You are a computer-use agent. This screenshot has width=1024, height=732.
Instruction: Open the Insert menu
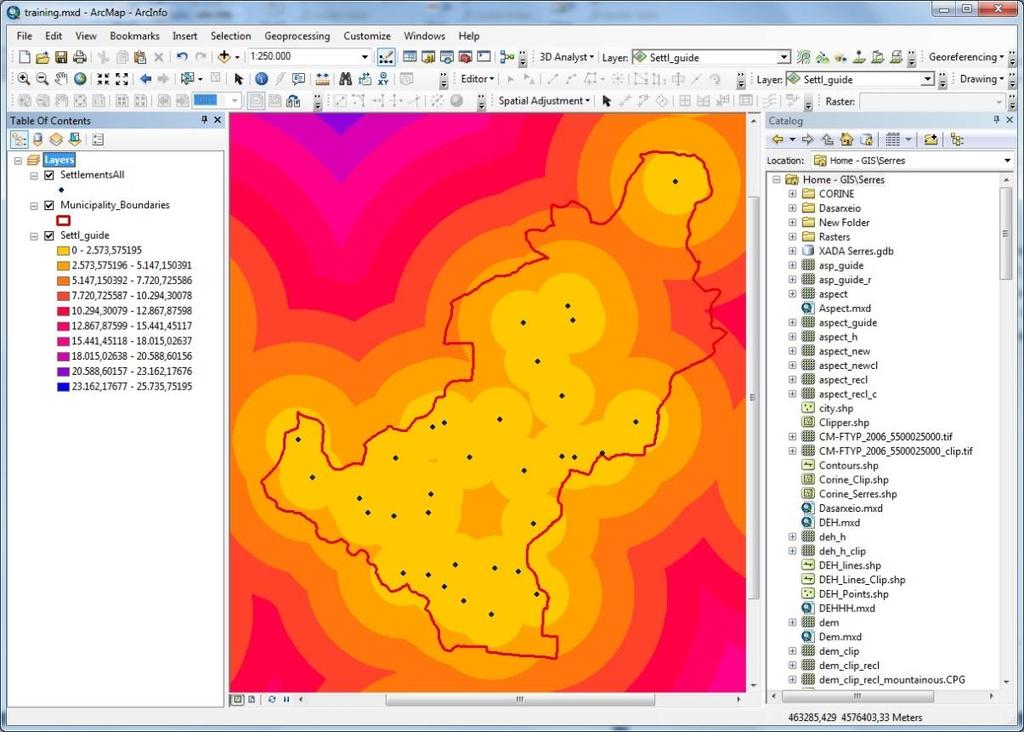(185, 36)
